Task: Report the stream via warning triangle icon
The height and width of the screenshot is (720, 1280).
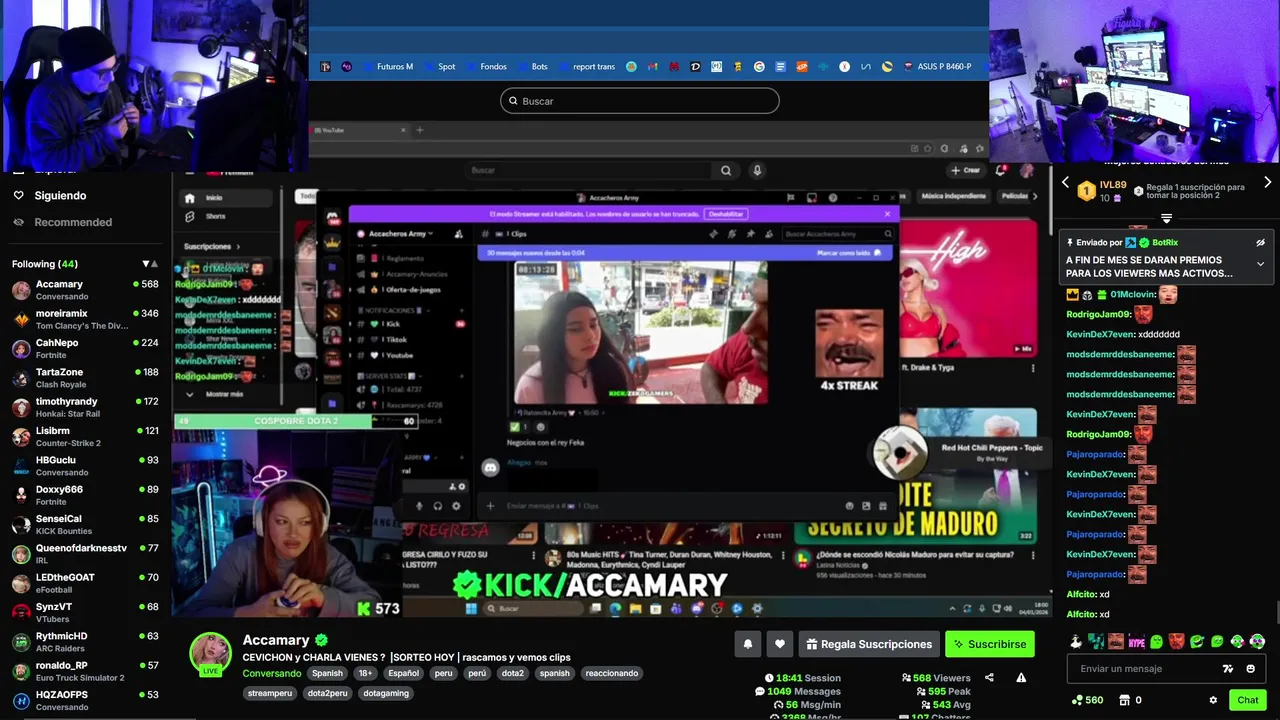Action: point(1021,677)
